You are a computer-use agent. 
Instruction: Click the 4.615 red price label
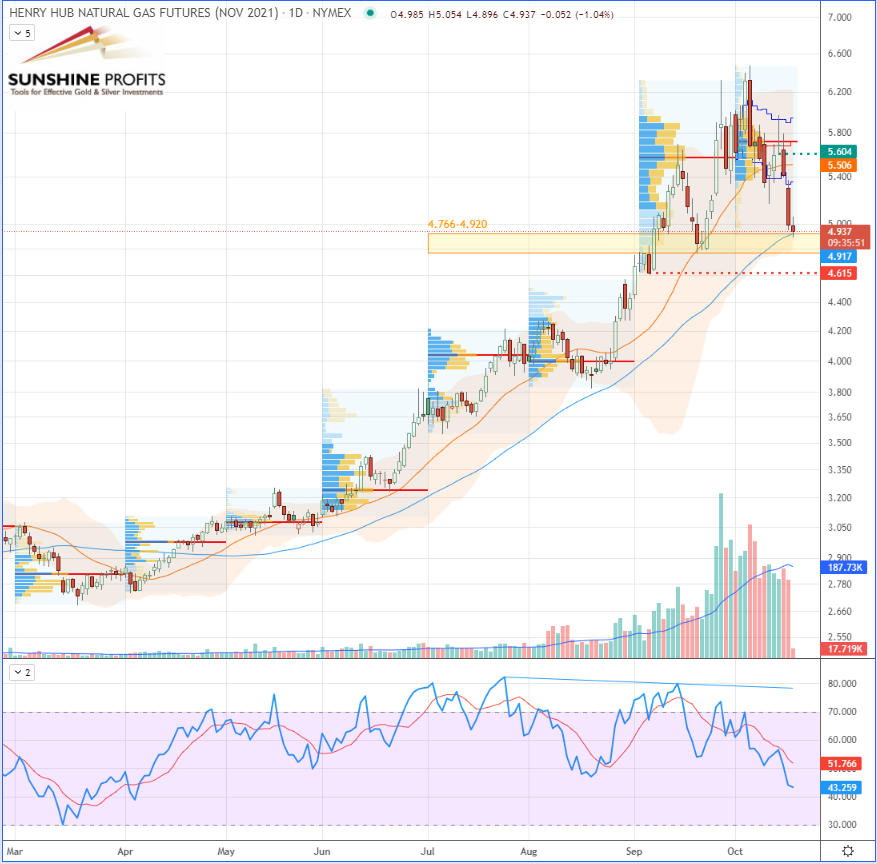pyautogui.click(x=838, y=273)
